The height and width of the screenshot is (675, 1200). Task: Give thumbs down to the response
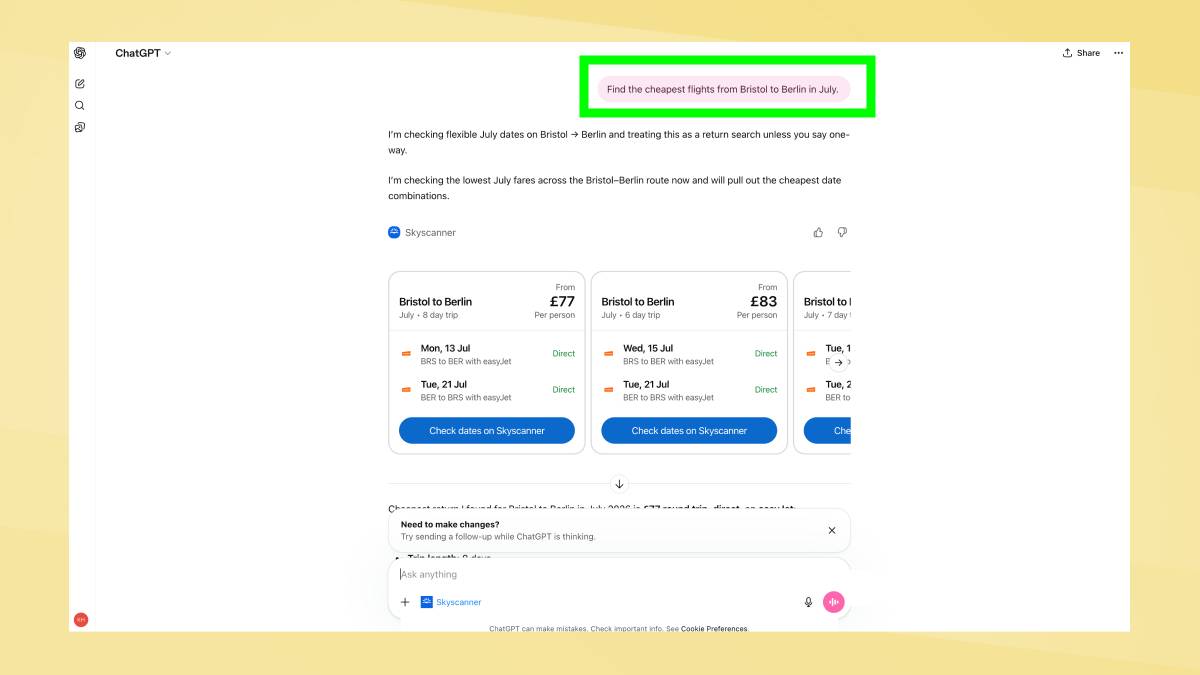[x=842, y=232]
